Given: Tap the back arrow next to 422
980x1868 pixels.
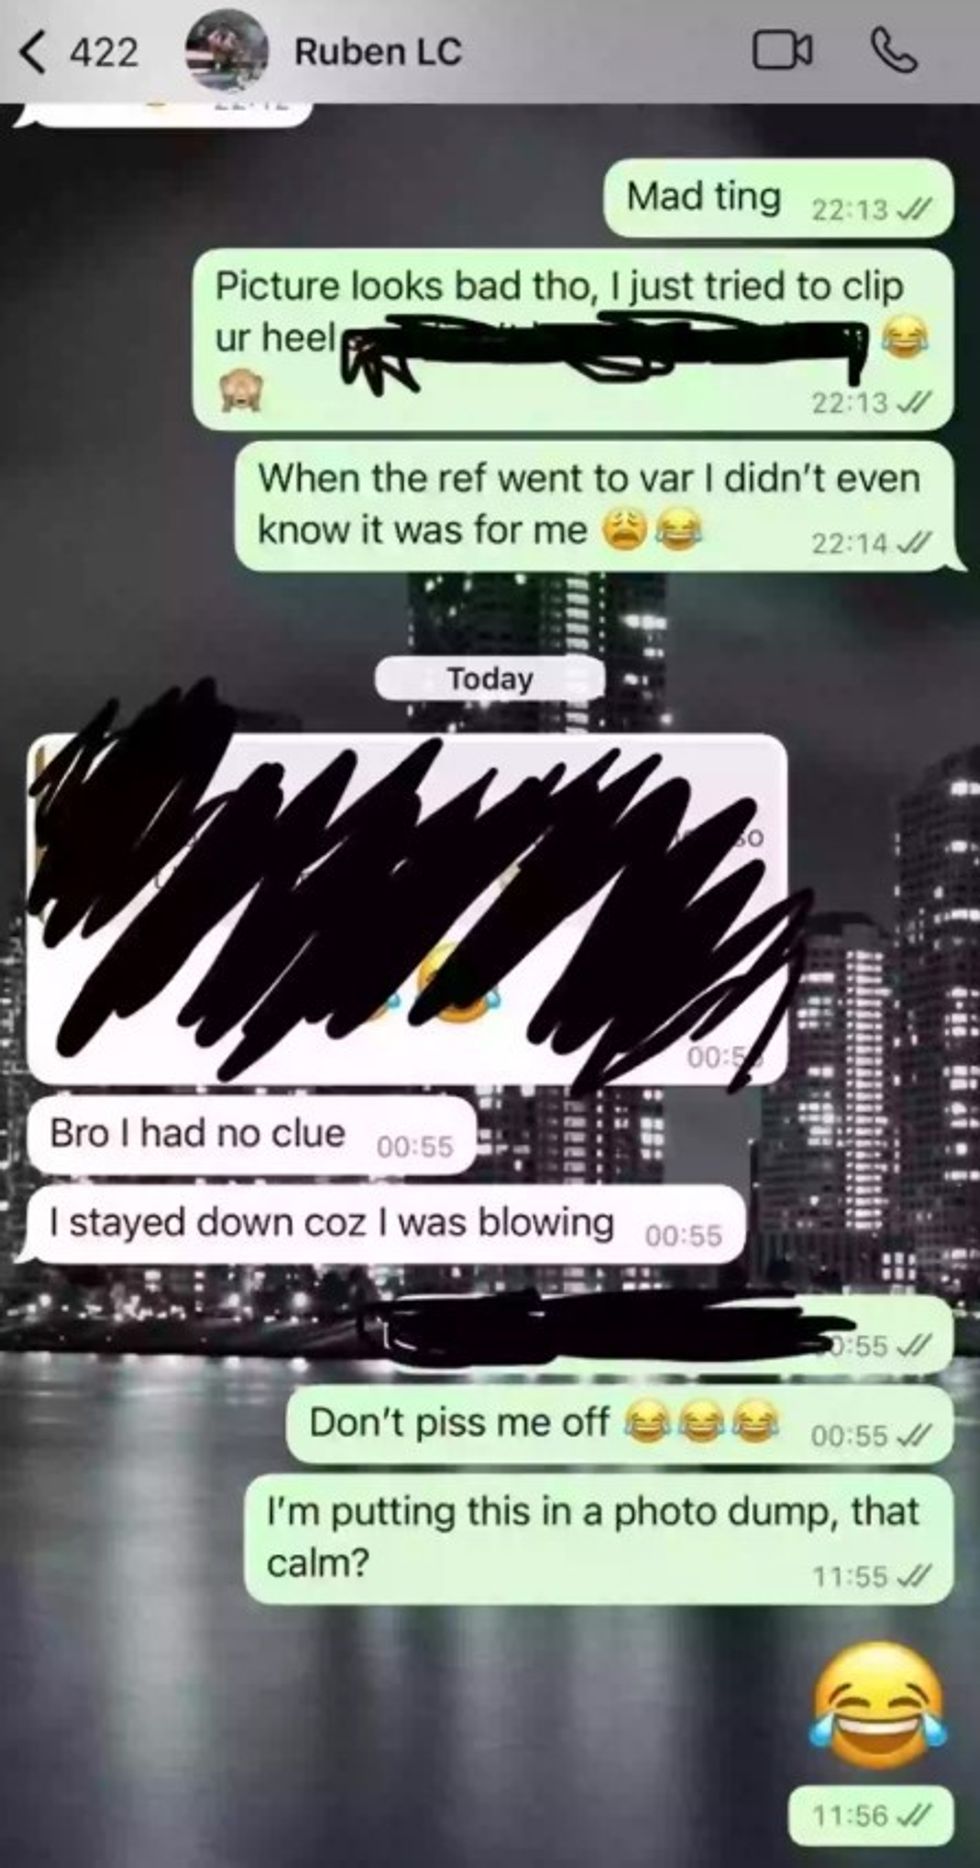Looking at the screenshot, I should 33,51.
